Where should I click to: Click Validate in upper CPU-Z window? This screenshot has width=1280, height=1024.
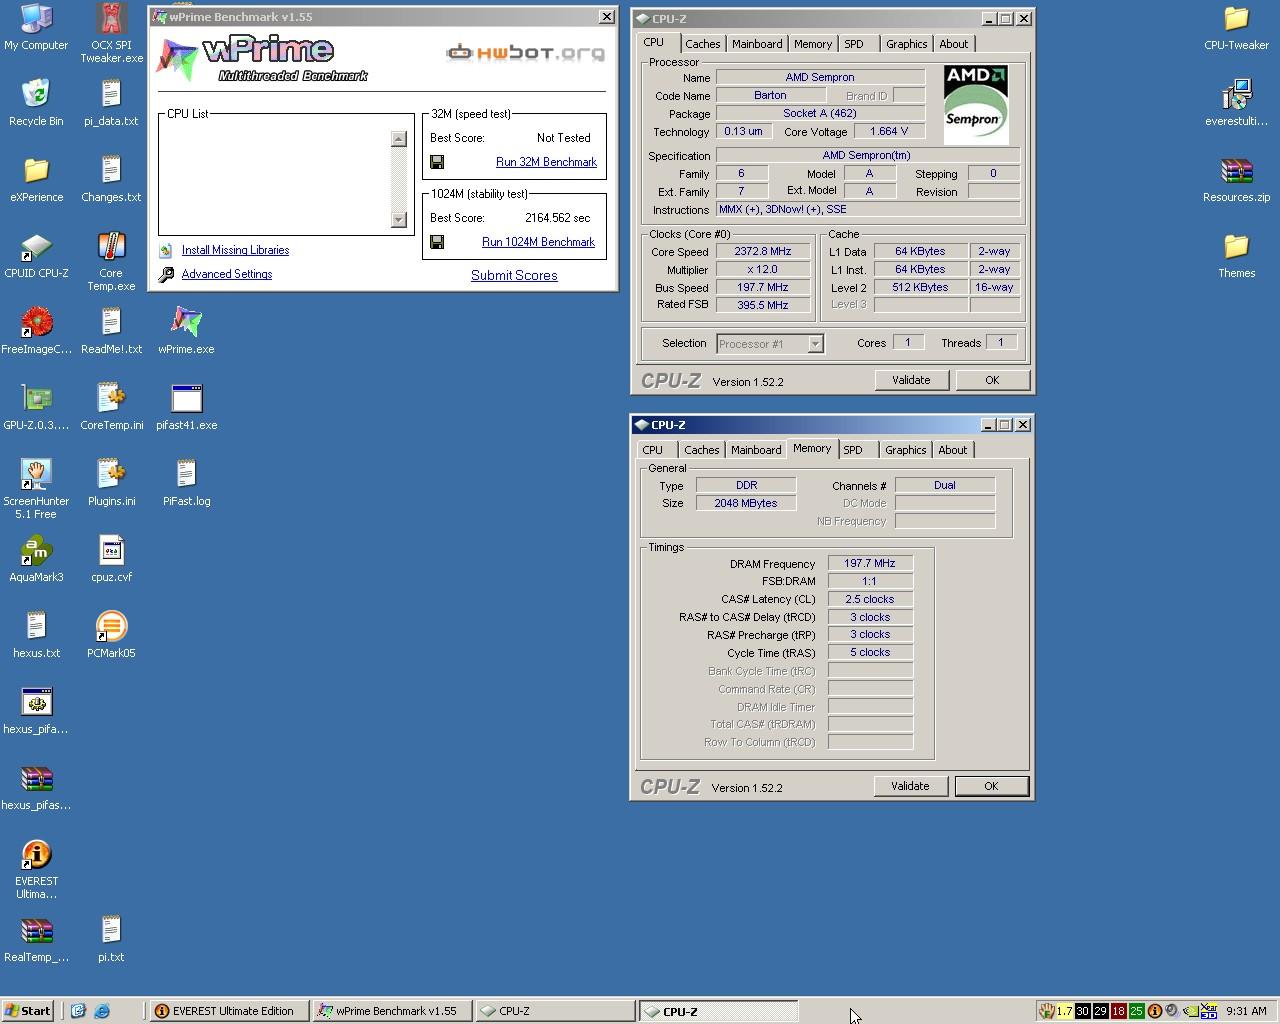pos(911,380)
